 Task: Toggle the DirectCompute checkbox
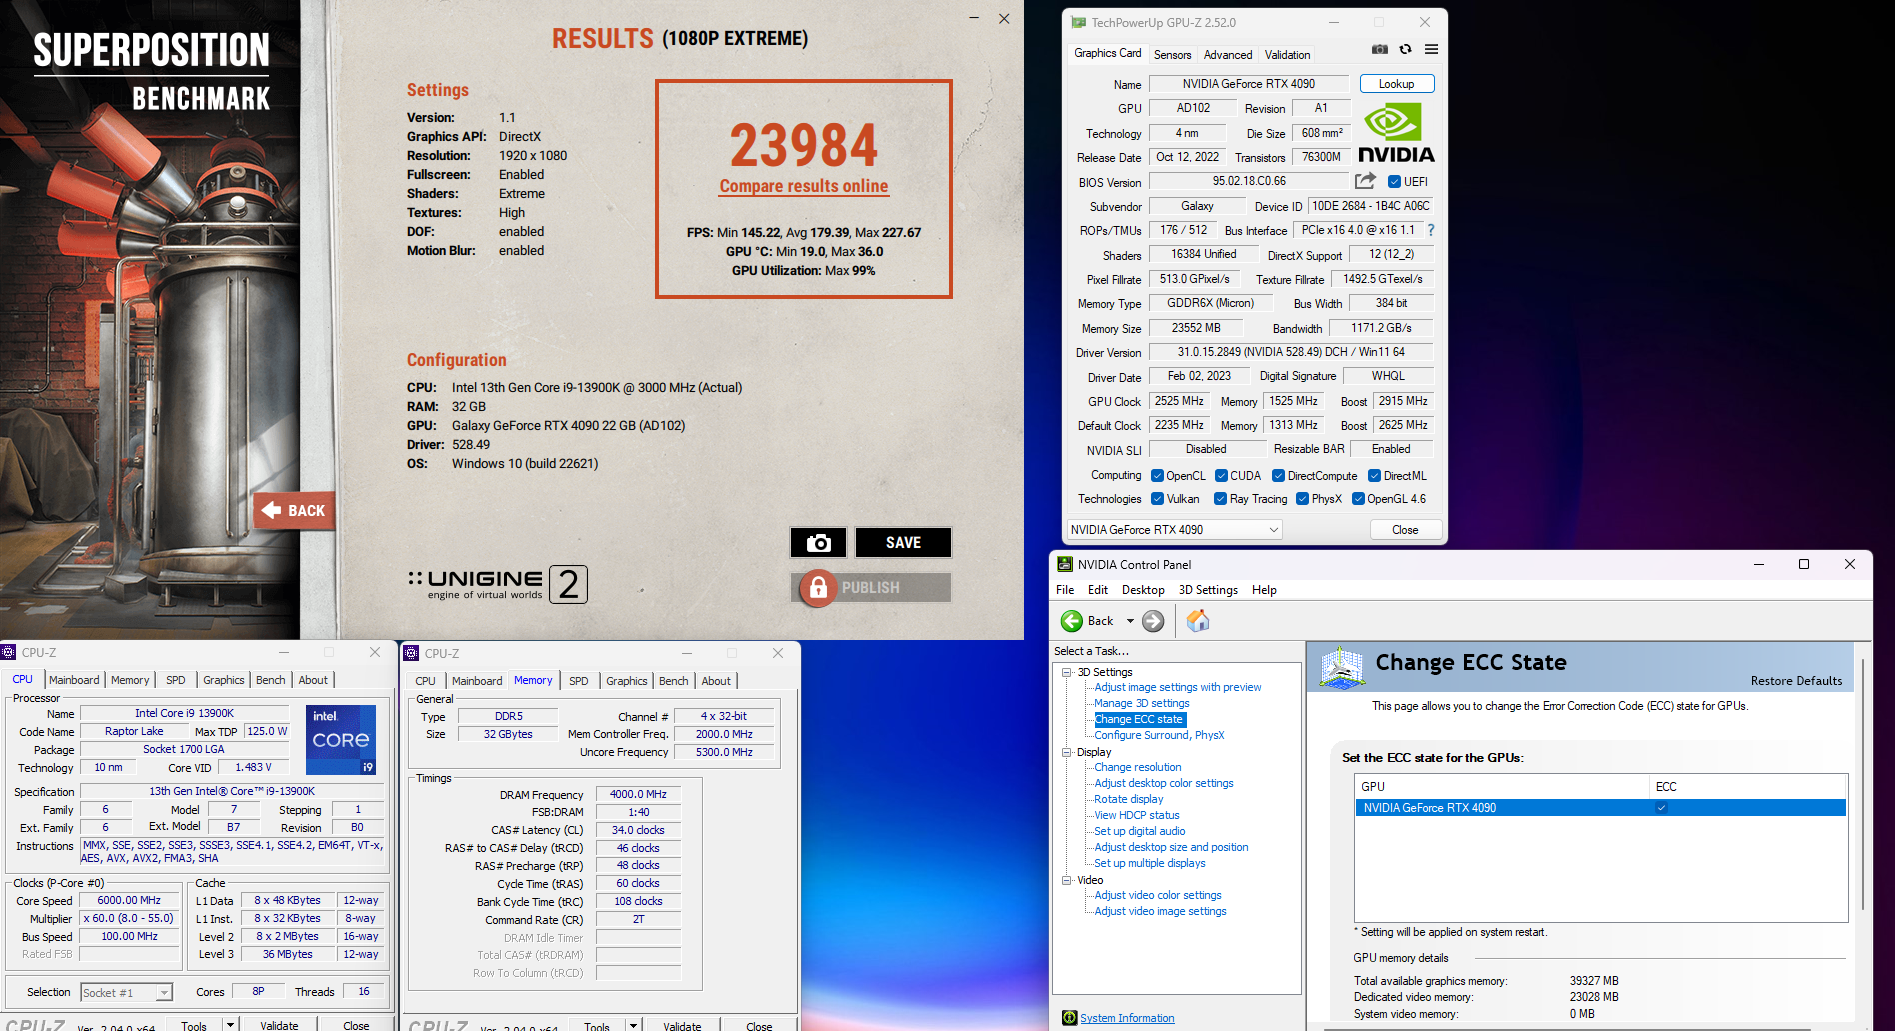pyautogui.click(x=1279, y=476)
